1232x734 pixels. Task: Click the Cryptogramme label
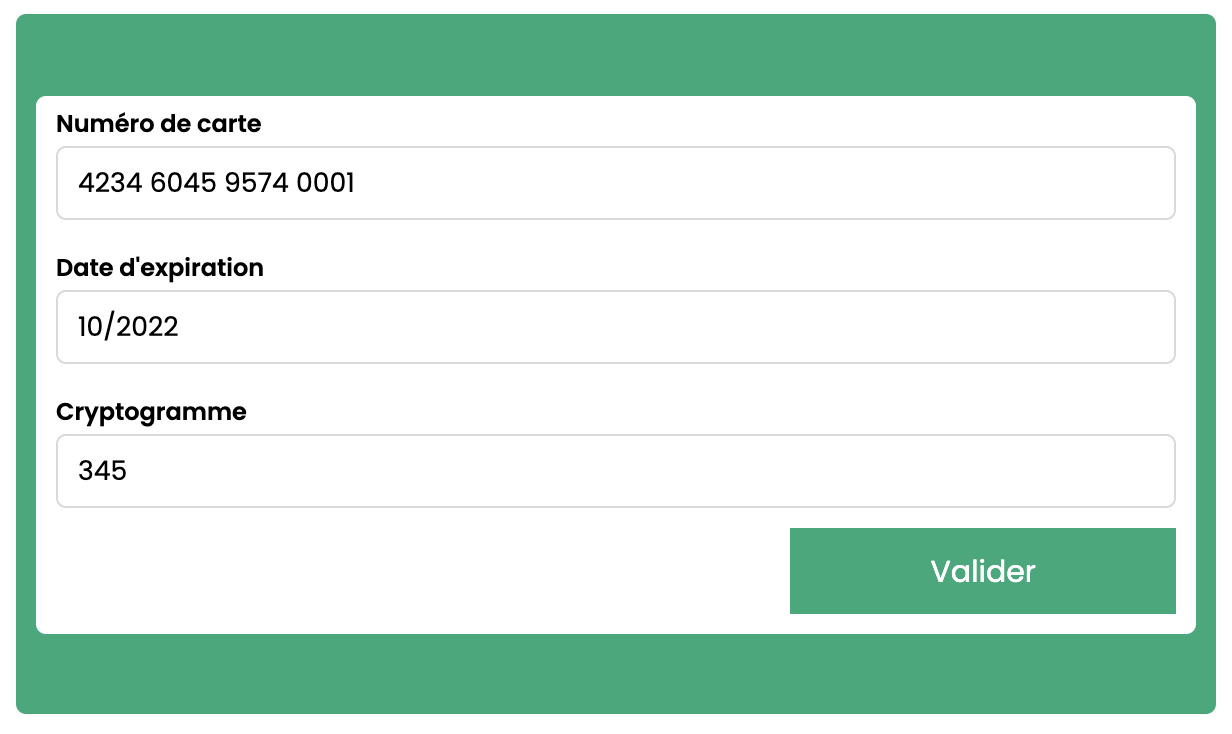click(x=152, y=411)
